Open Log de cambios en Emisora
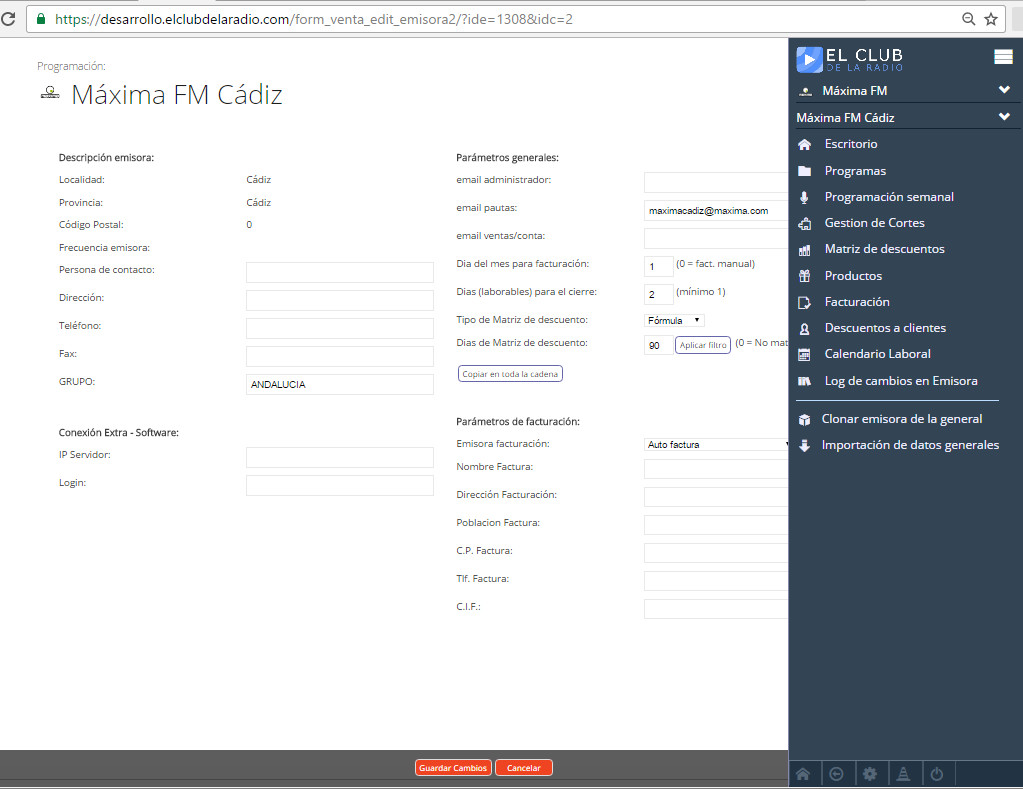 [901, 381]
